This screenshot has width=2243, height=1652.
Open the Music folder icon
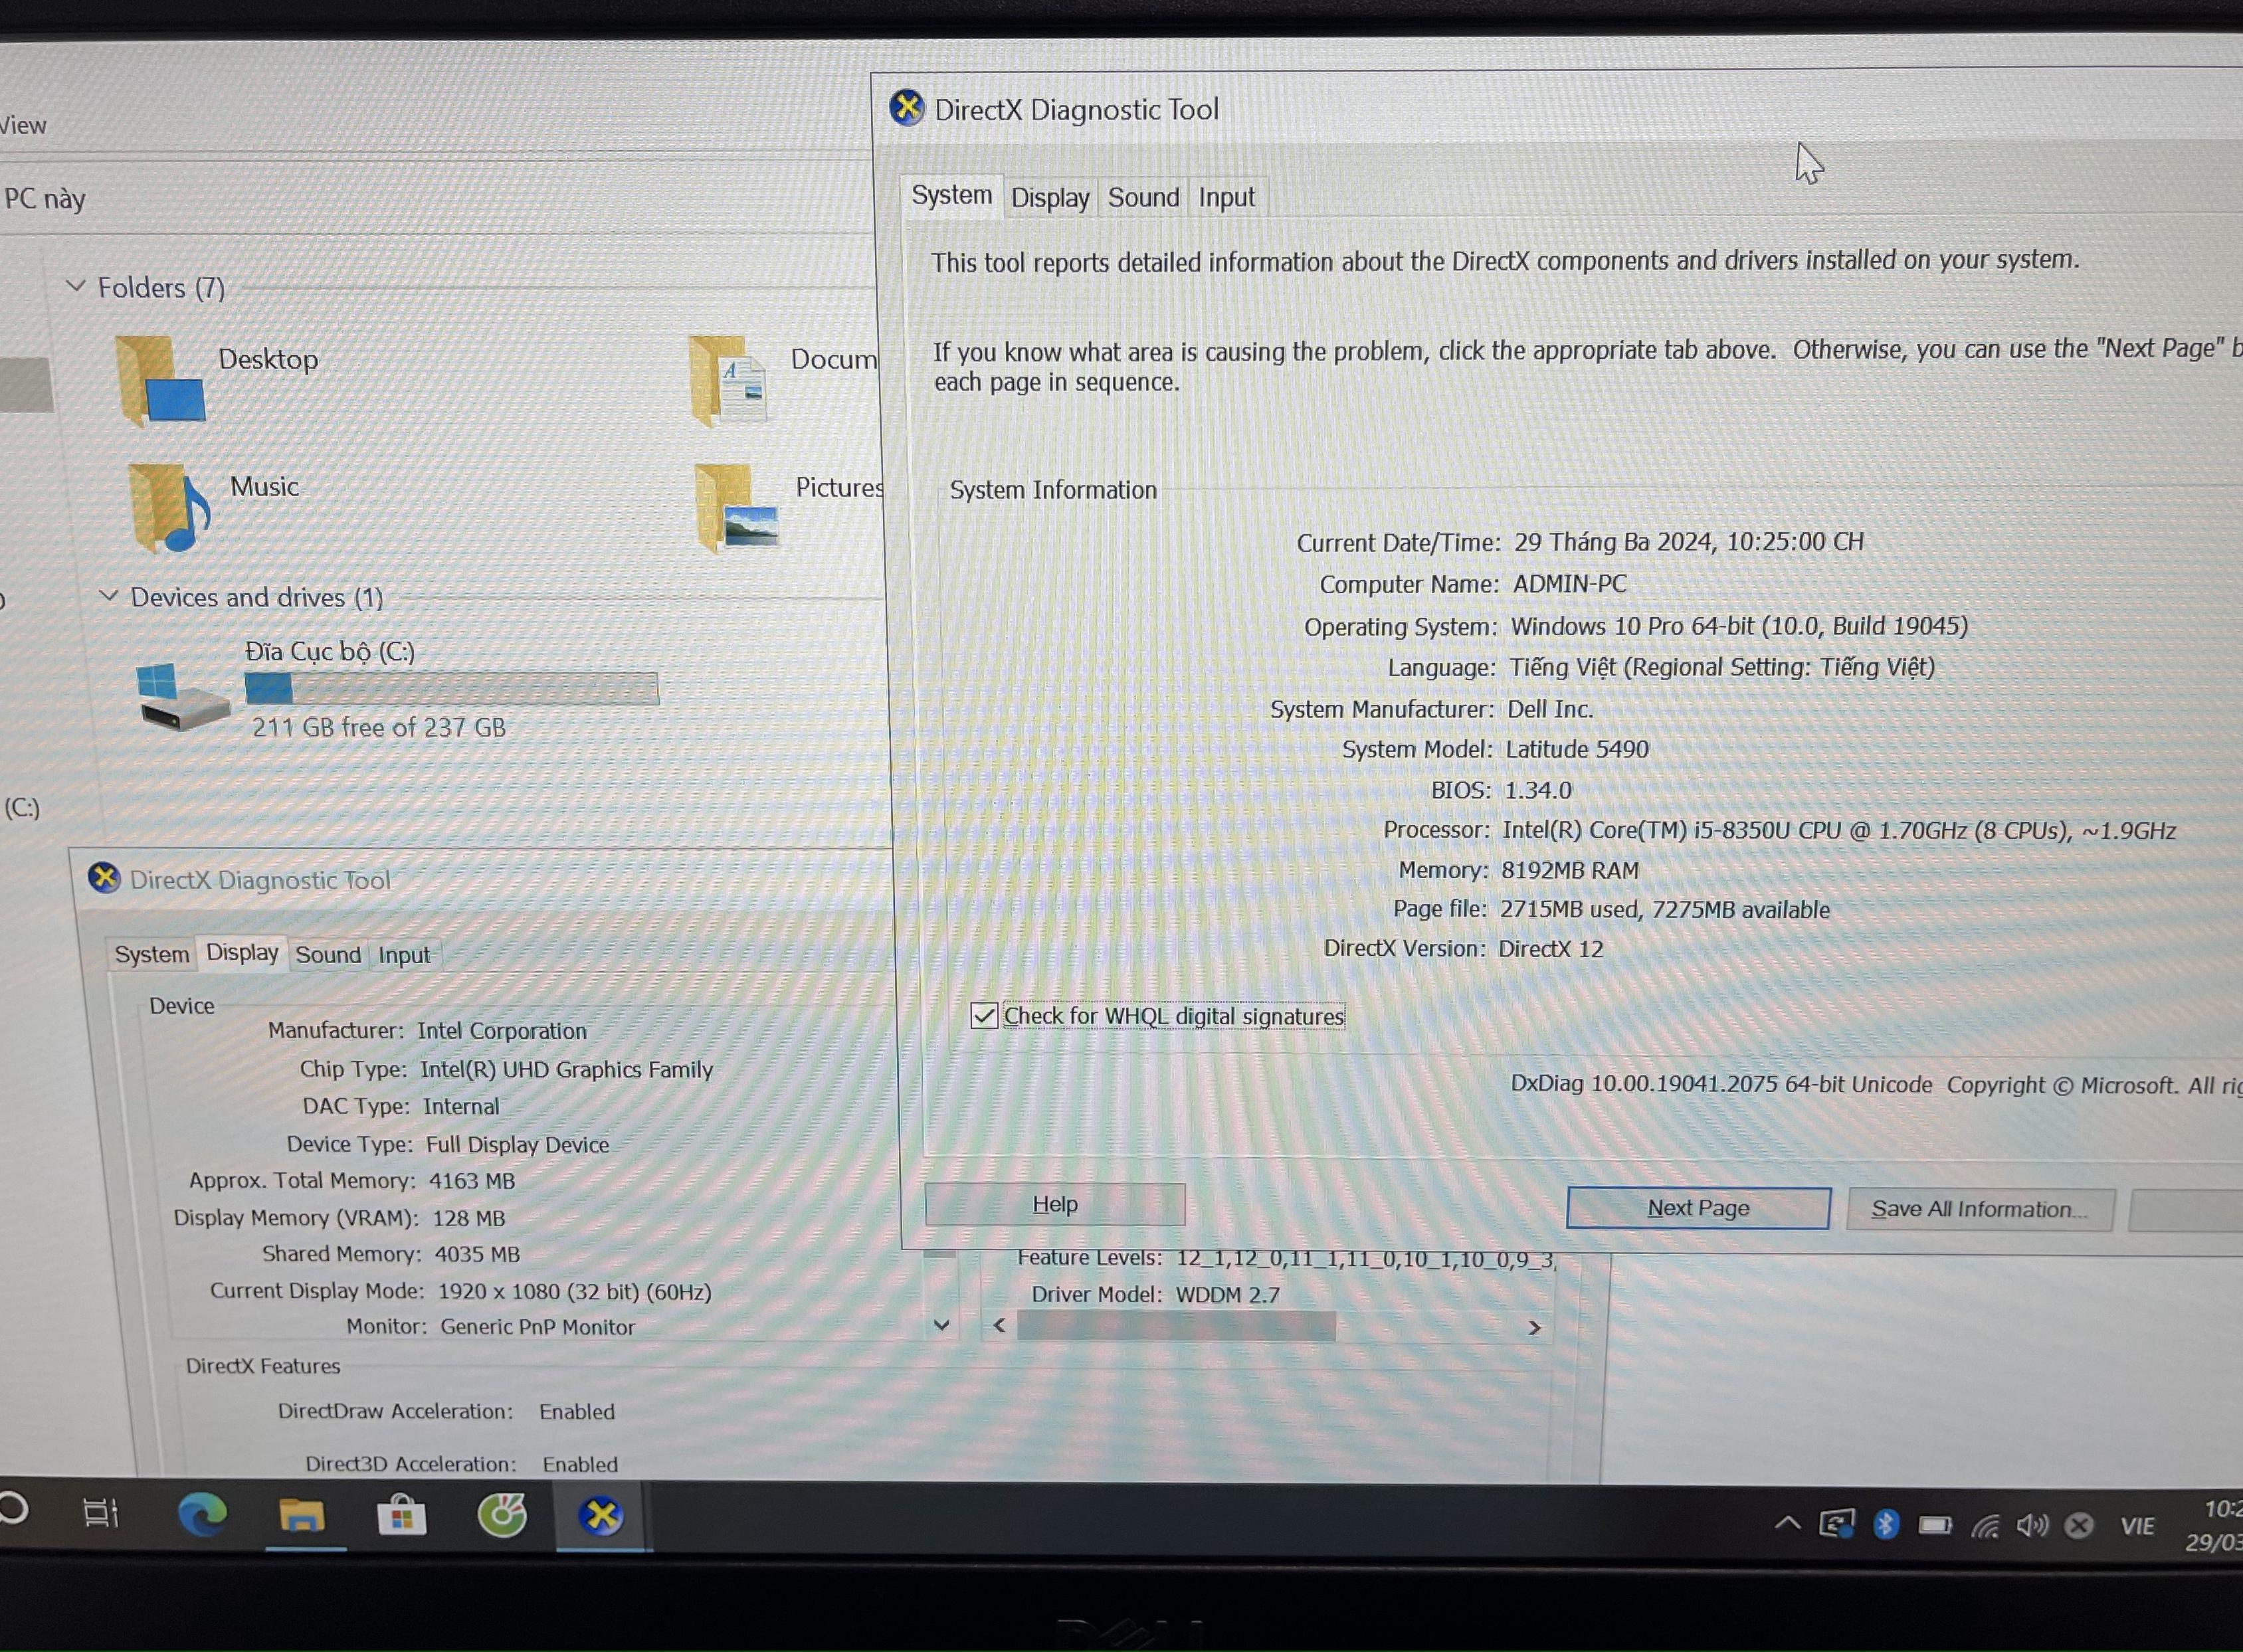point(169,507)
